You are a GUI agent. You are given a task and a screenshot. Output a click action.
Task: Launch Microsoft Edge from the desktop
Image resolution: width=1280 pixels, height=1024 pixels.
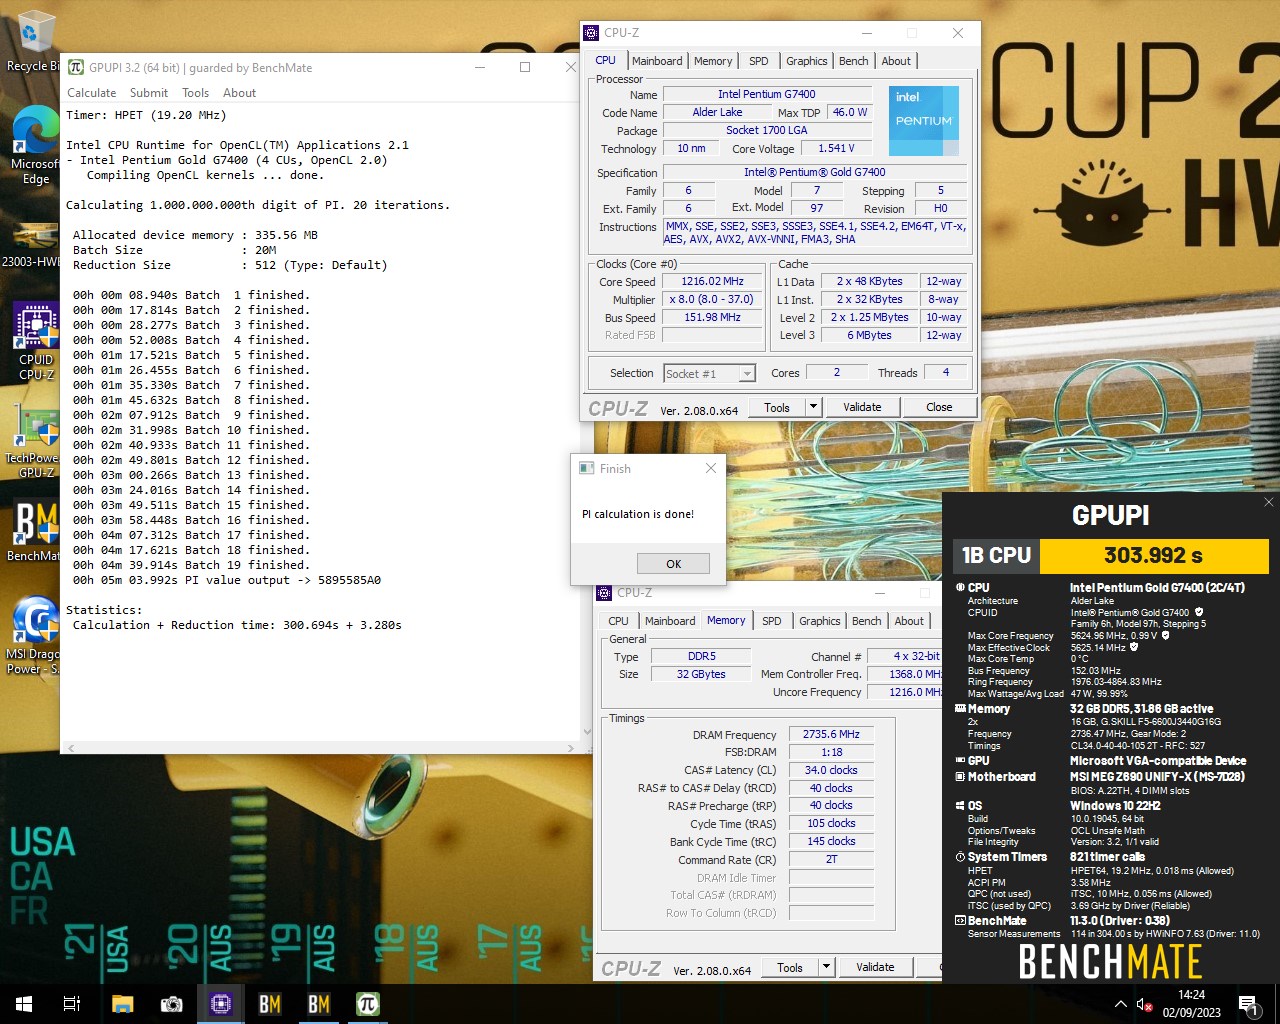pos(35,145)
